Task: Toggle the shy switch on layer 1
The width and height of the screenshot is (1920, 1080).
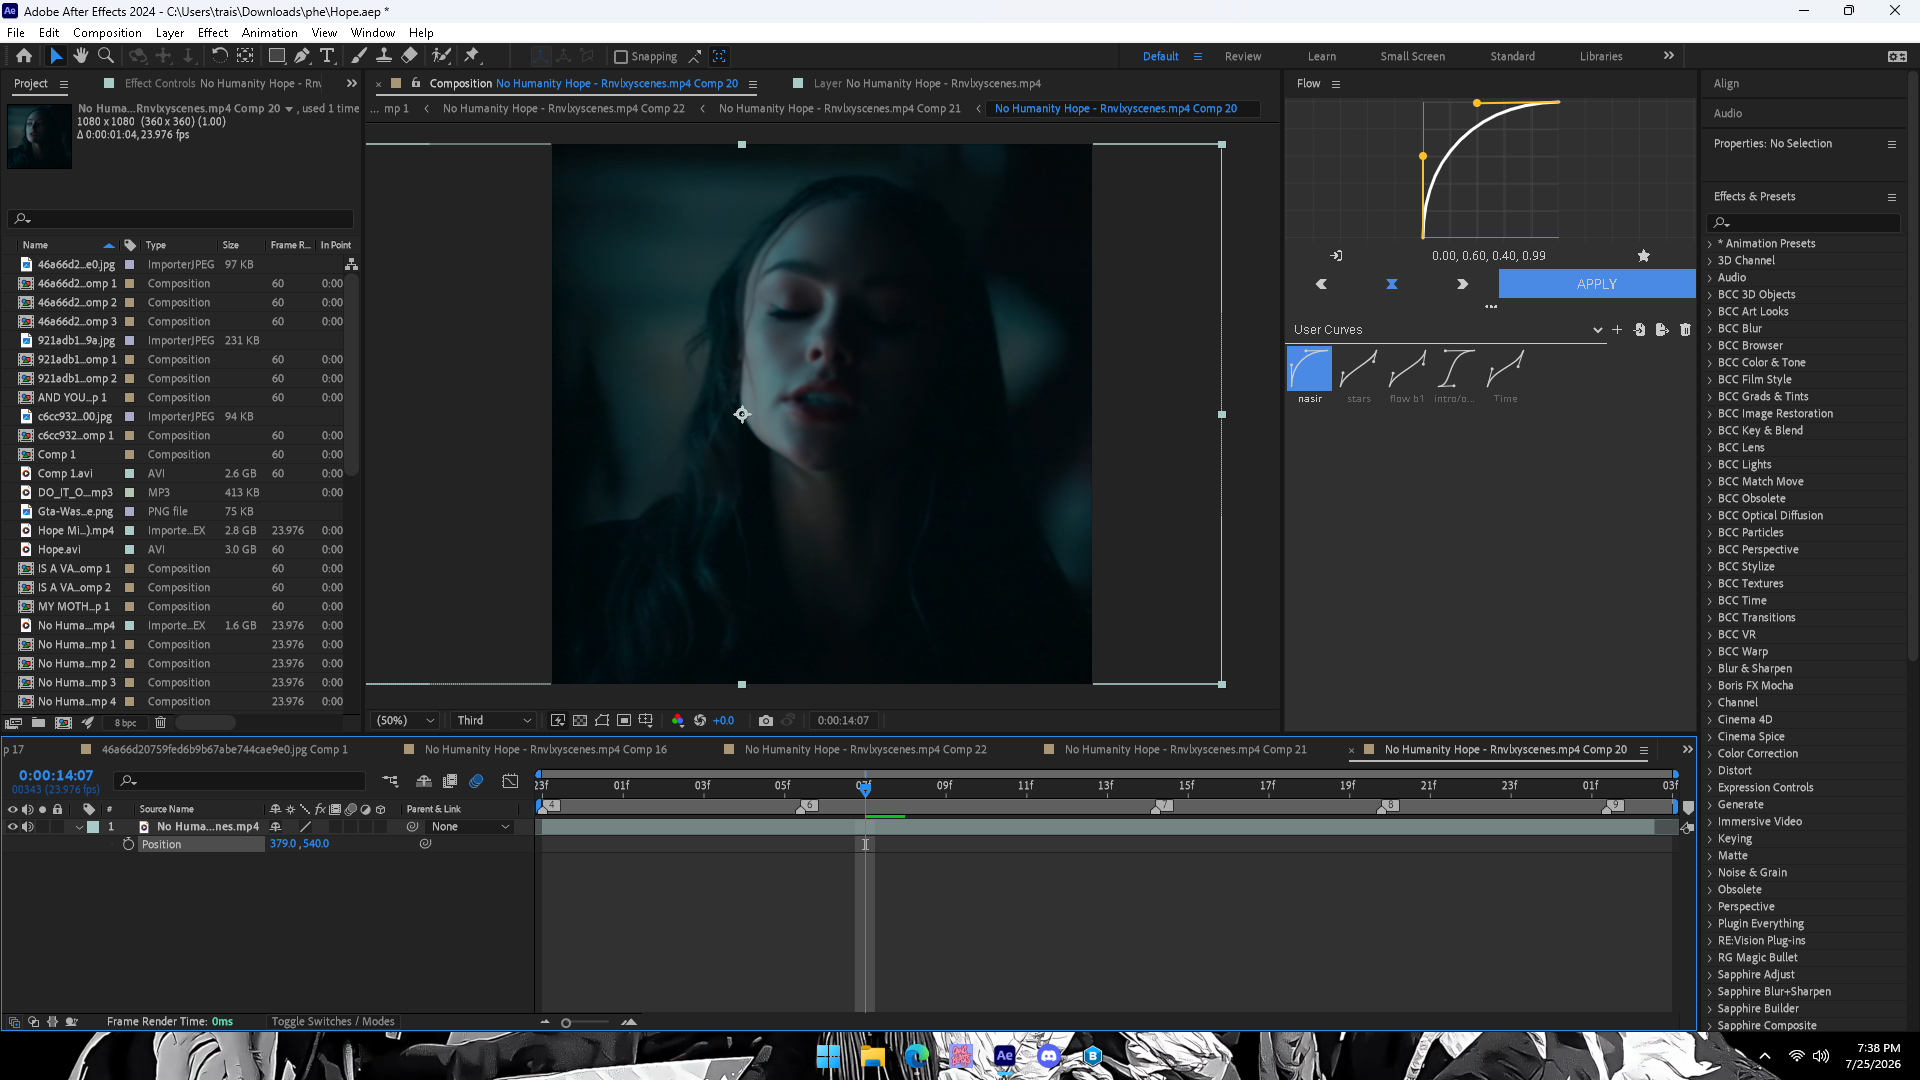Action: click(x=275, y=827)
